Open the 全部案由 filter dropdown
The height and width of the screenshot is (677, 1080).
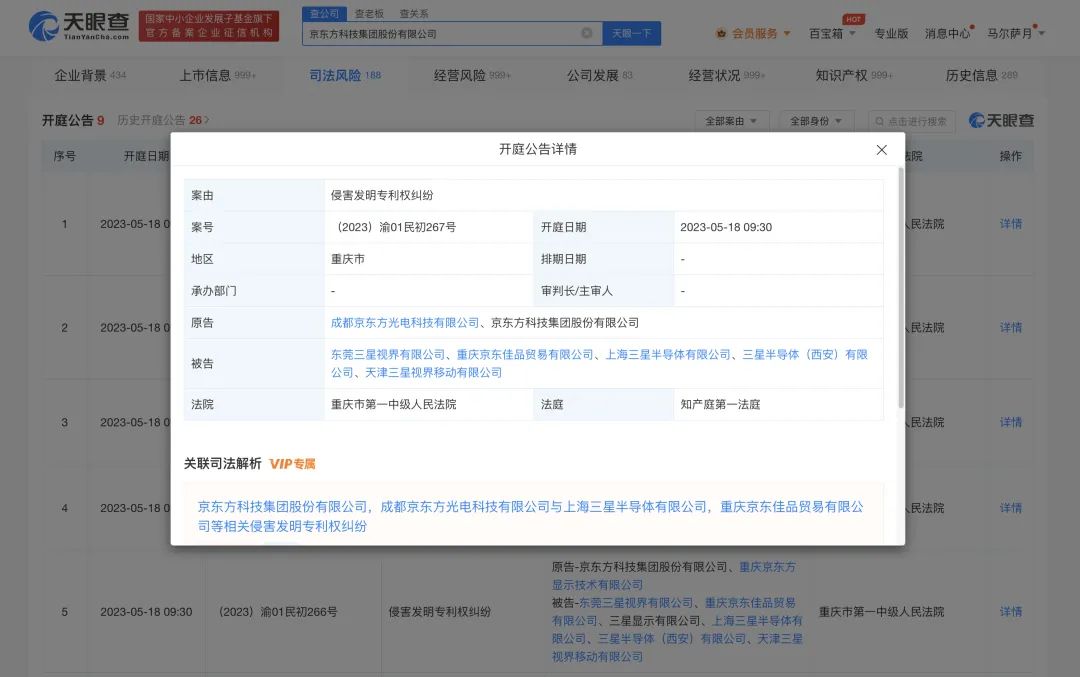click(x=731, y=121)
